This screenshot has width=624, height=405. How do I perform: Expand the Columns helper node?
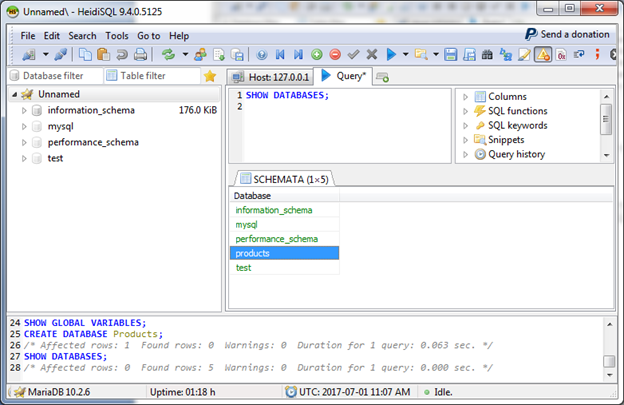465,97
